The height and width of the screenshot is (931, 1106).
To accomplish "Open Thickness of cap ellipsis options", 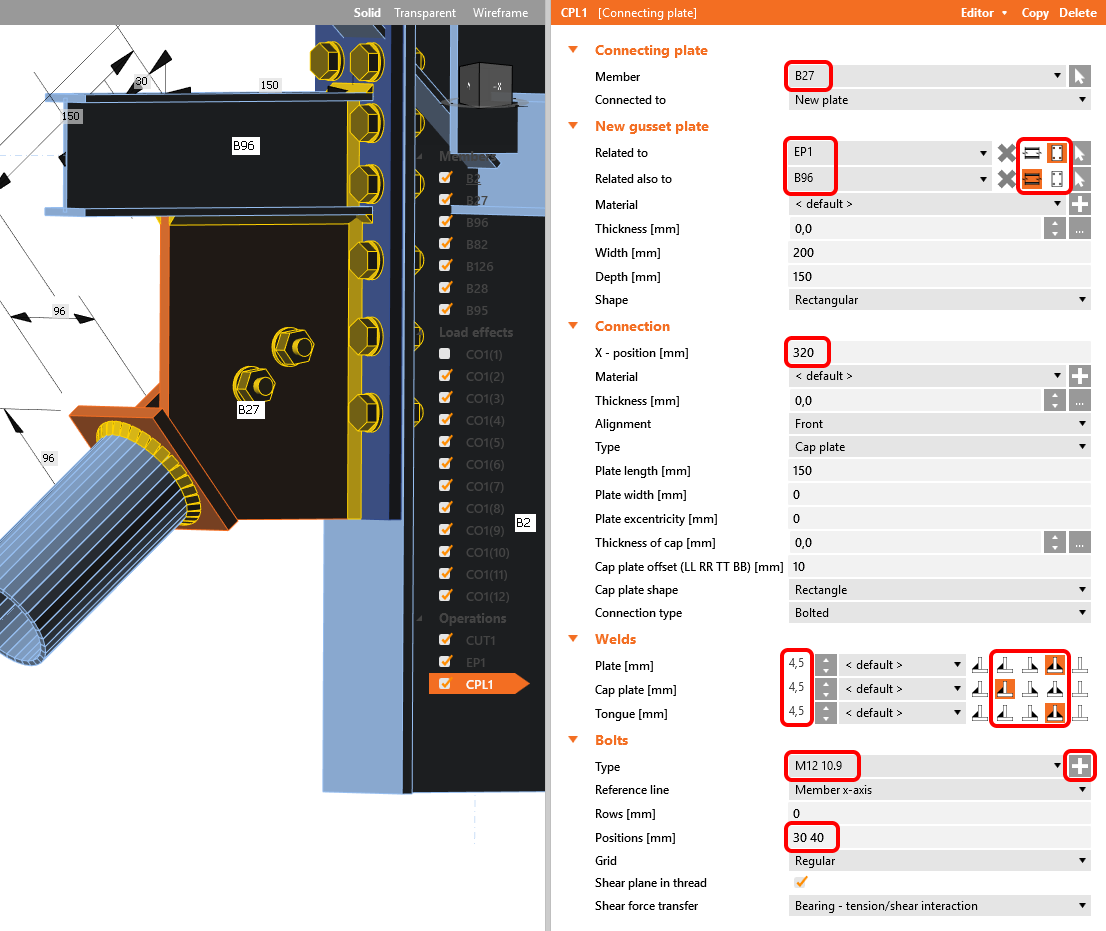I will coord(1079,542).
